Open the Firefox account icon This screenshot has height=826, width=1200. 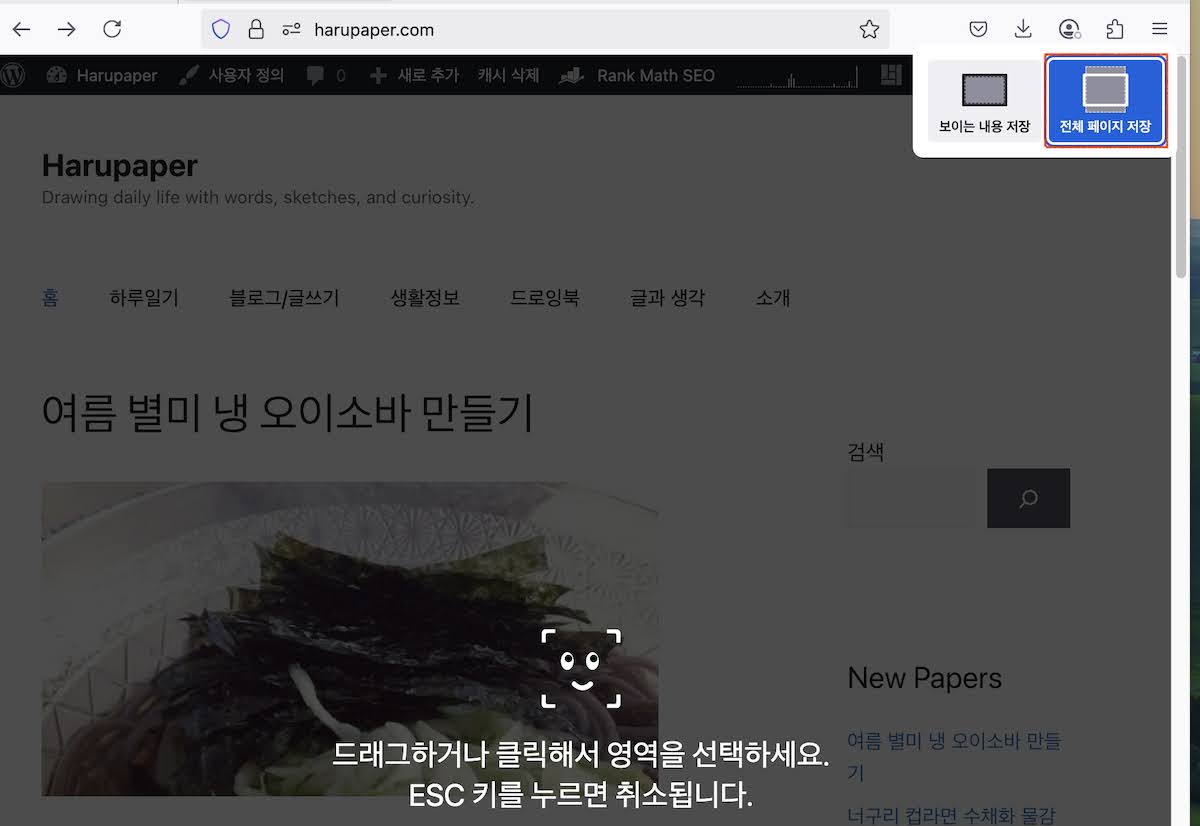coord(1070,29)
